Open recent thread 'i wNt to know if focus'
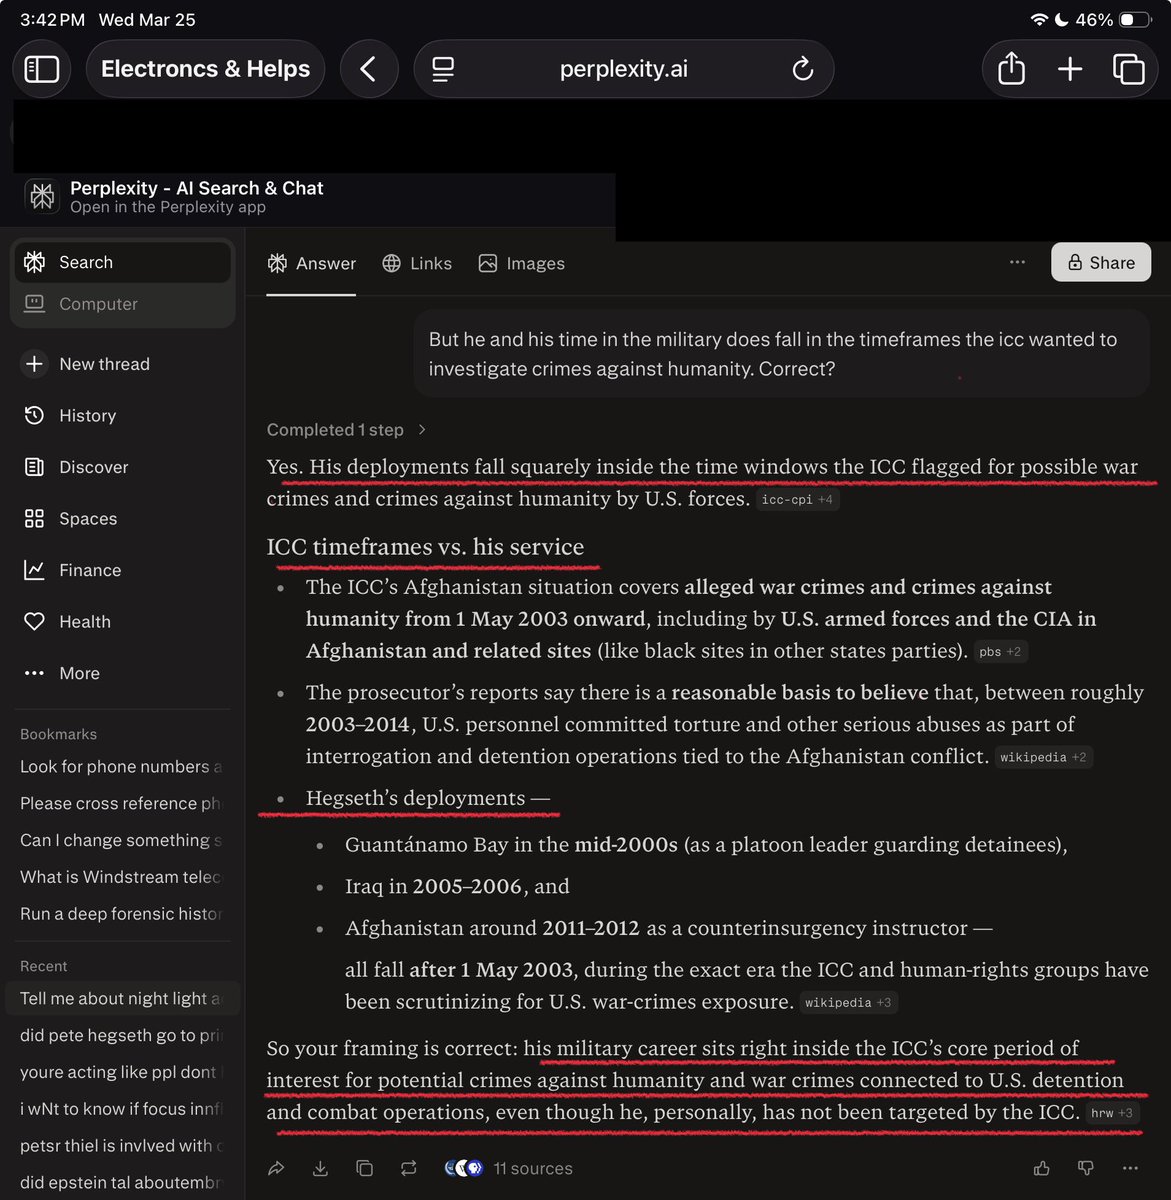Screen dimensions: 1171x1200 click(122, 1109)
